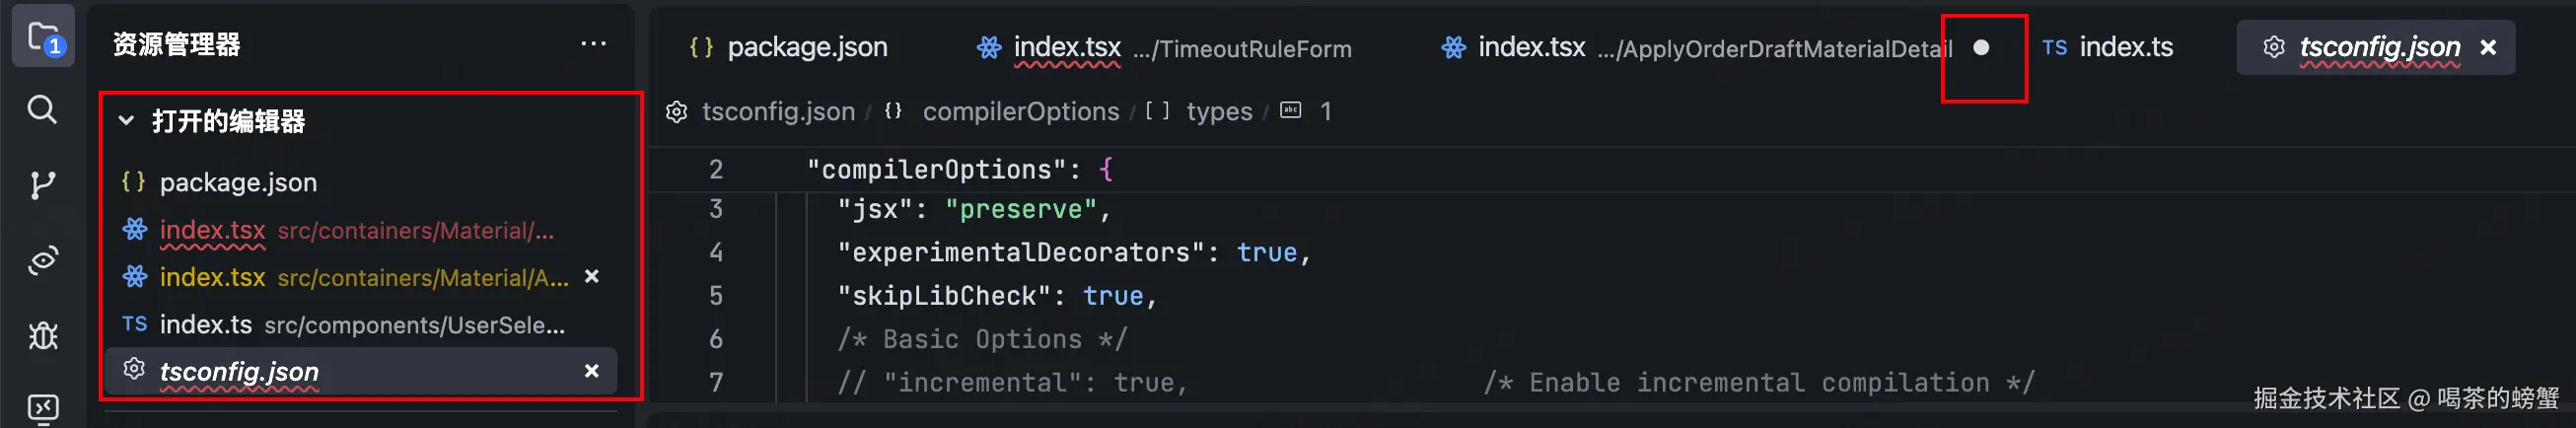Open the Search view icon
Screen dimensions: 2576x428
coord(42,109)
